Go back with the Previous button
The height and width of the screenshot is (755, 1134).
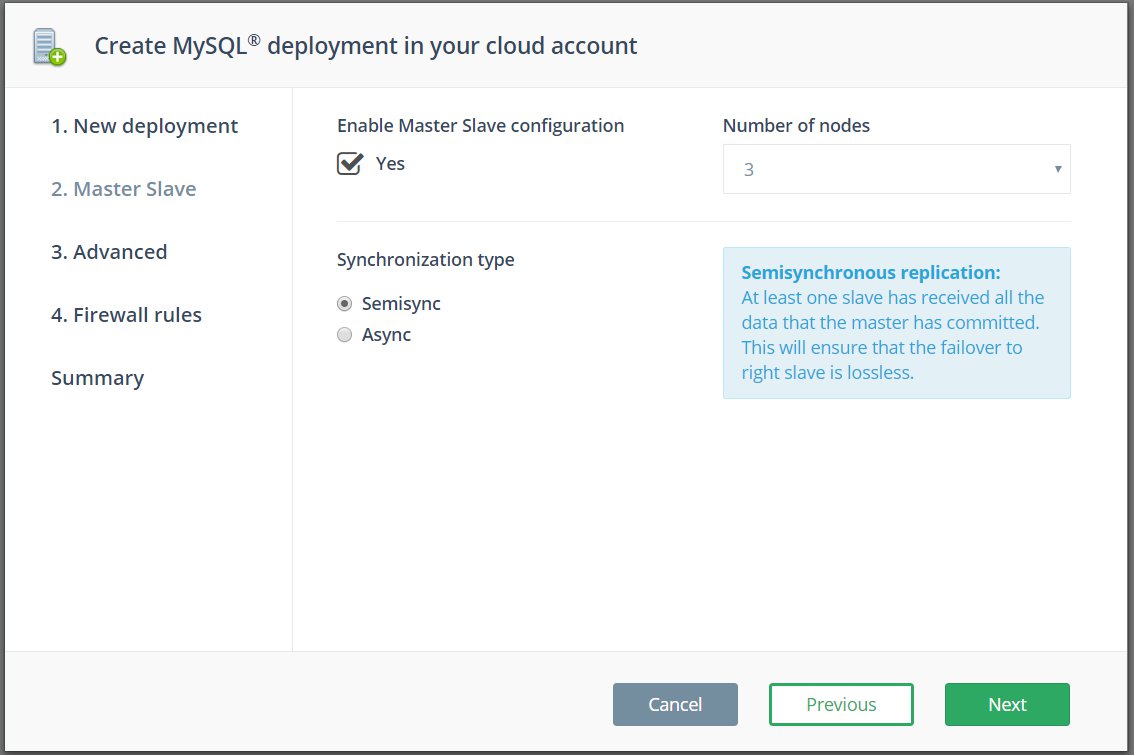(x=841, y=704)
